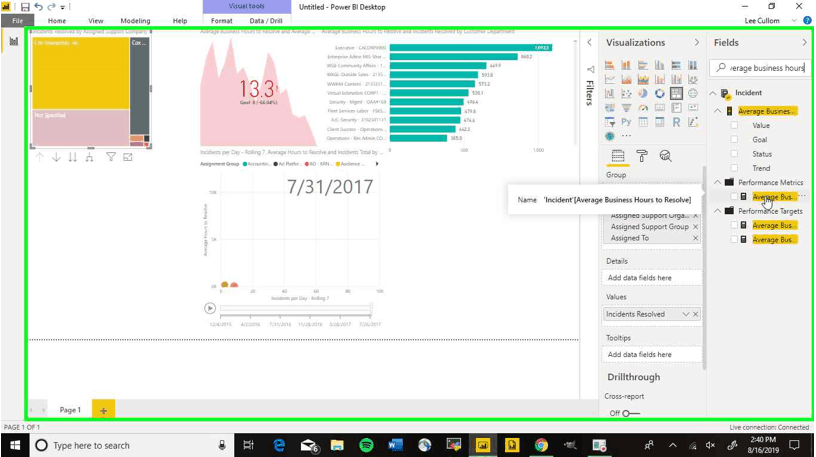Viewport: 816px width, 457px height.
Task: Open the Incidents Resolved field dropdown
Action: 685,314
